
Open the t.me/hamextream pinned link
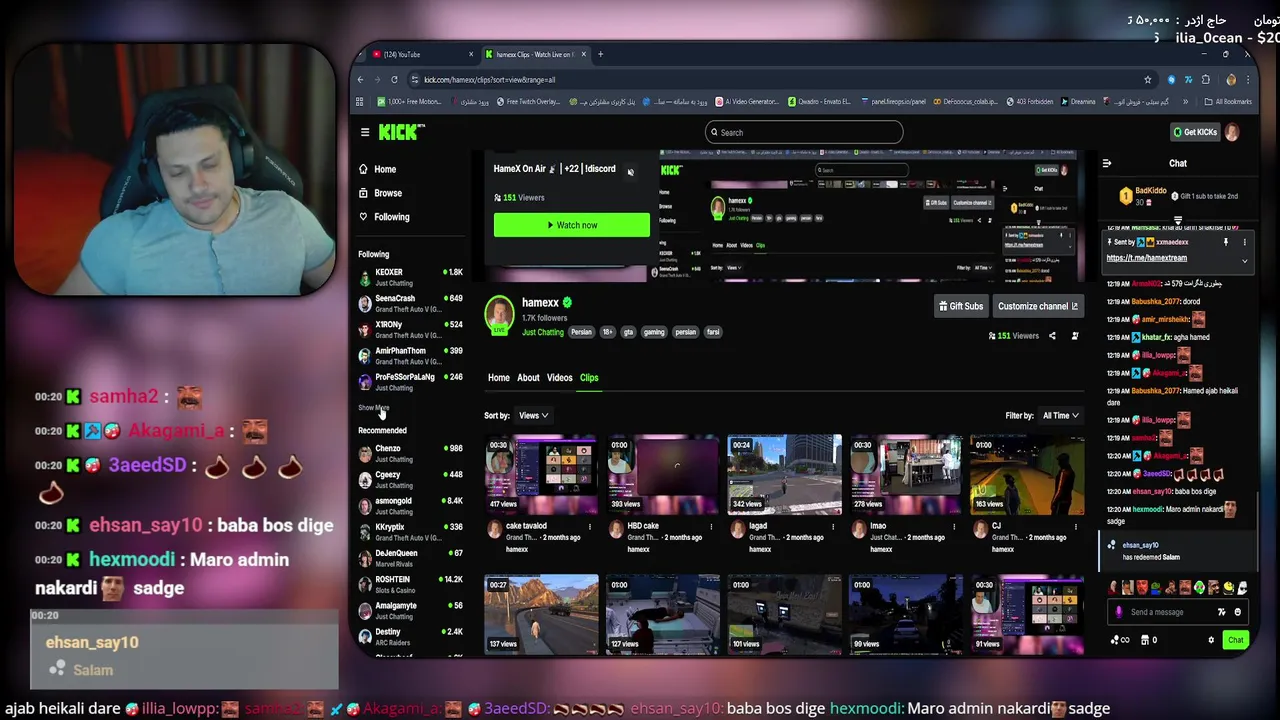1147,258
